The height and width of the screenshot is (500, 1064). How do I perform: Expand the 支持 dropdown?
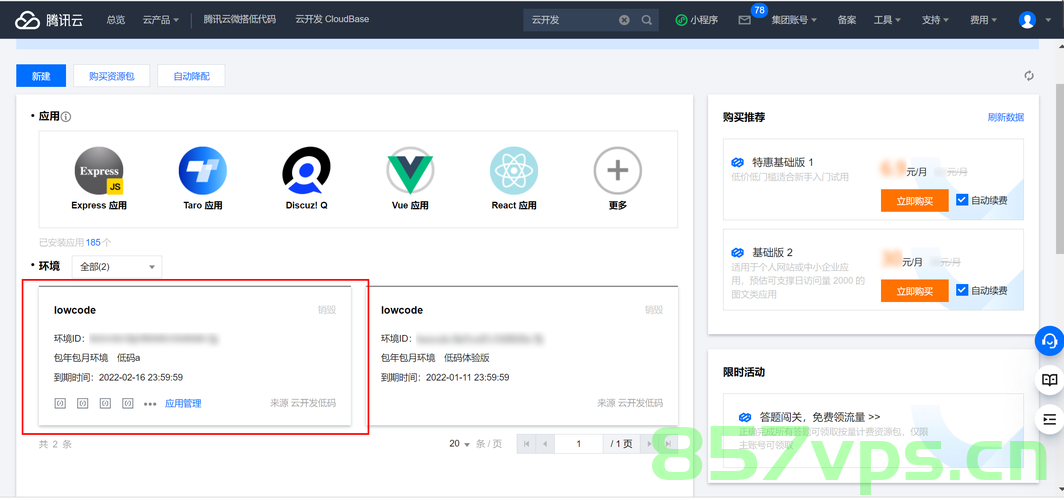click(936, 20)
